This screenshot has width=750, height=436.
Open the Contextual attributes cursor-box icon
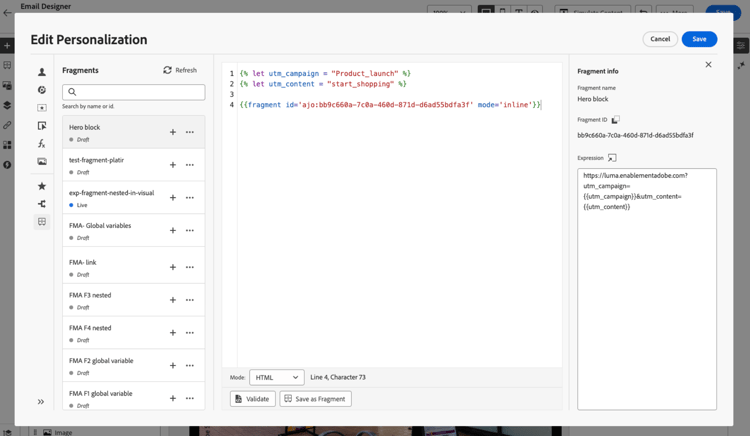(x=42, y=126)
